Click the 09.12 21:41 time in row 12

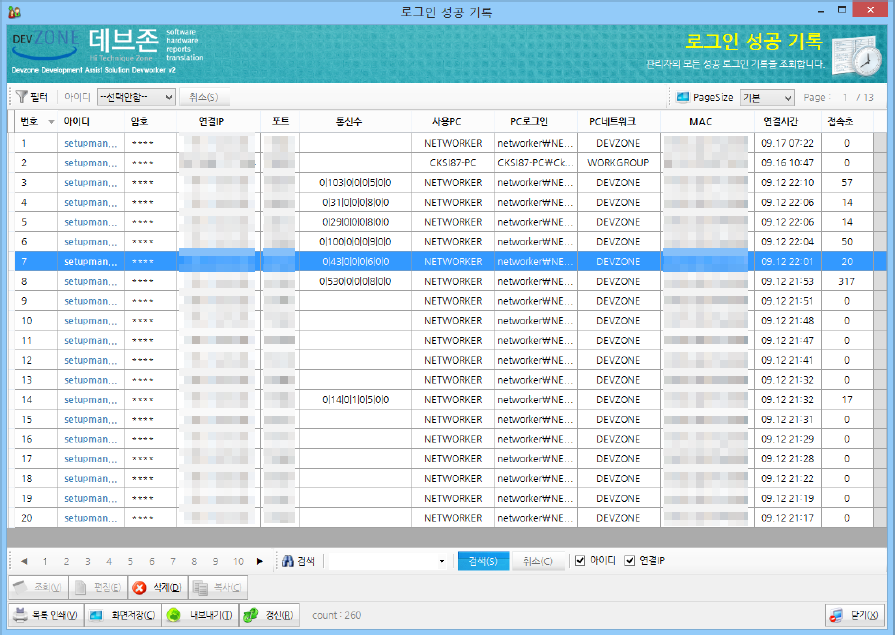787,360
